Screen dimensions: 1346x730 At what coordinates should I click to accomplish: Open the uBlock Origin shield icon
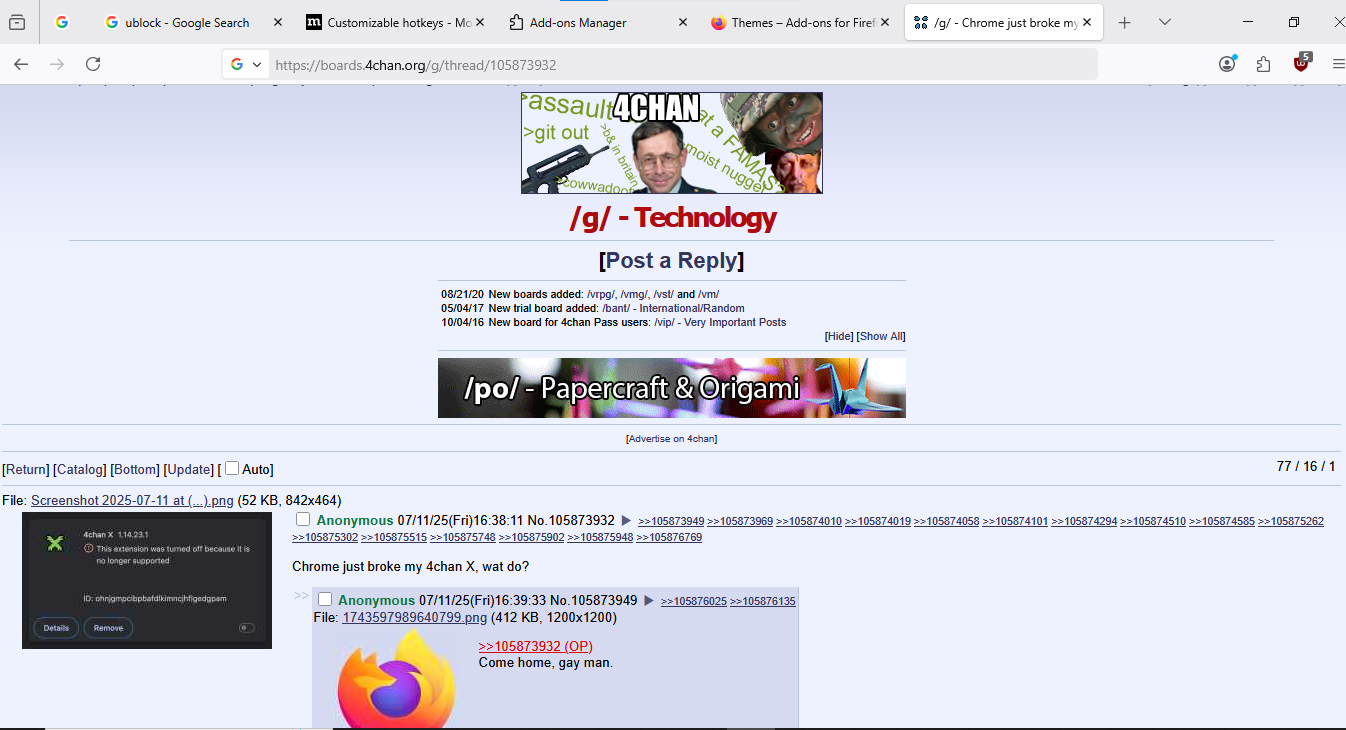pyautogui.click(x=1301, y=62)
